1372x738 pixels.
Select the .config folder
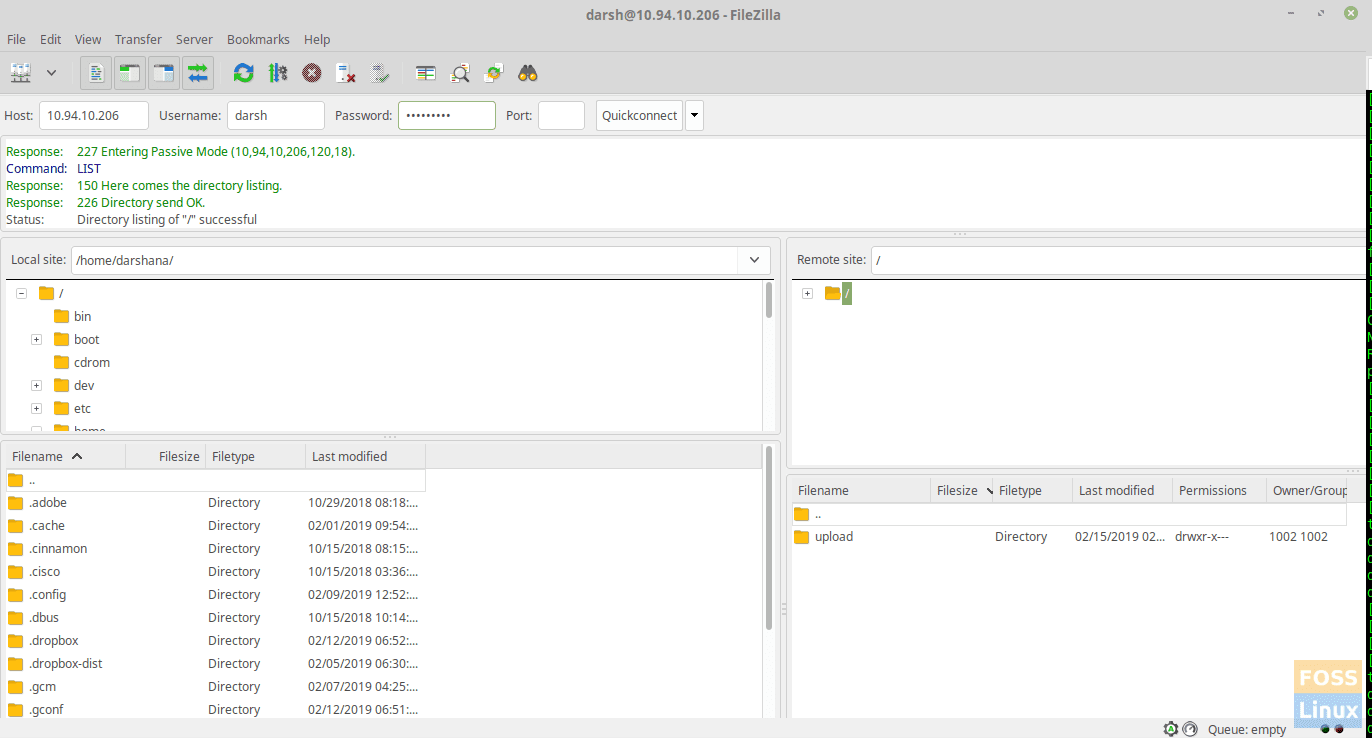[x=216, y=595]
